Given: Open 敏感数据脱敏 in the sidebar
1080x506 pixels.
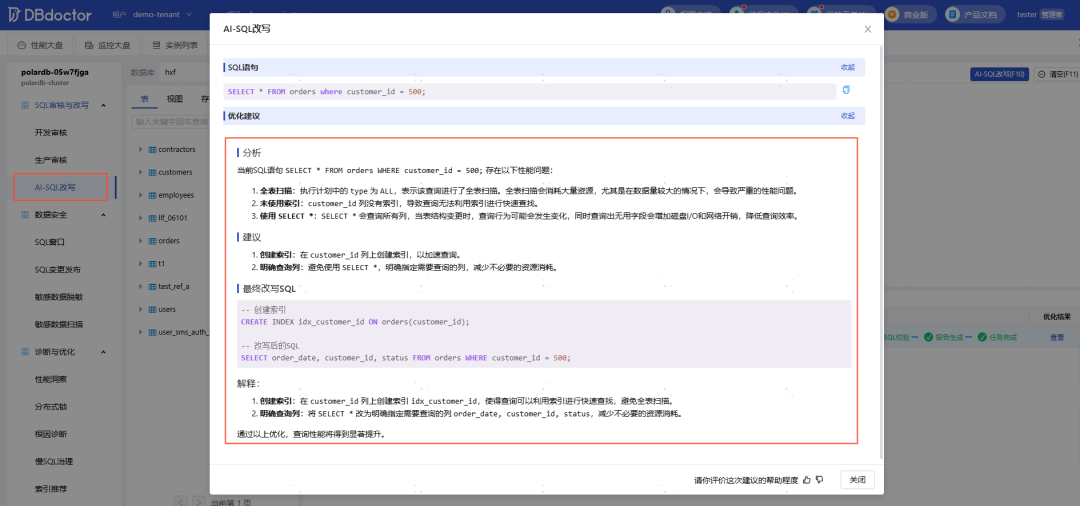Looking at the screenshot, I should click(59, 297).
